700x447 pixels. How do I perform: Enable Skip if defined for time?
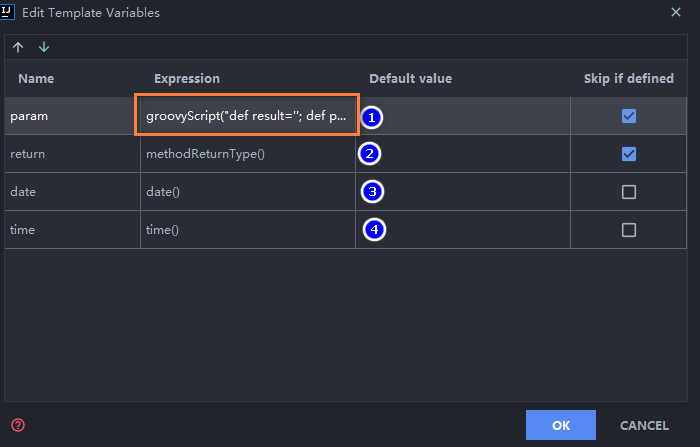tap(628, 230)
